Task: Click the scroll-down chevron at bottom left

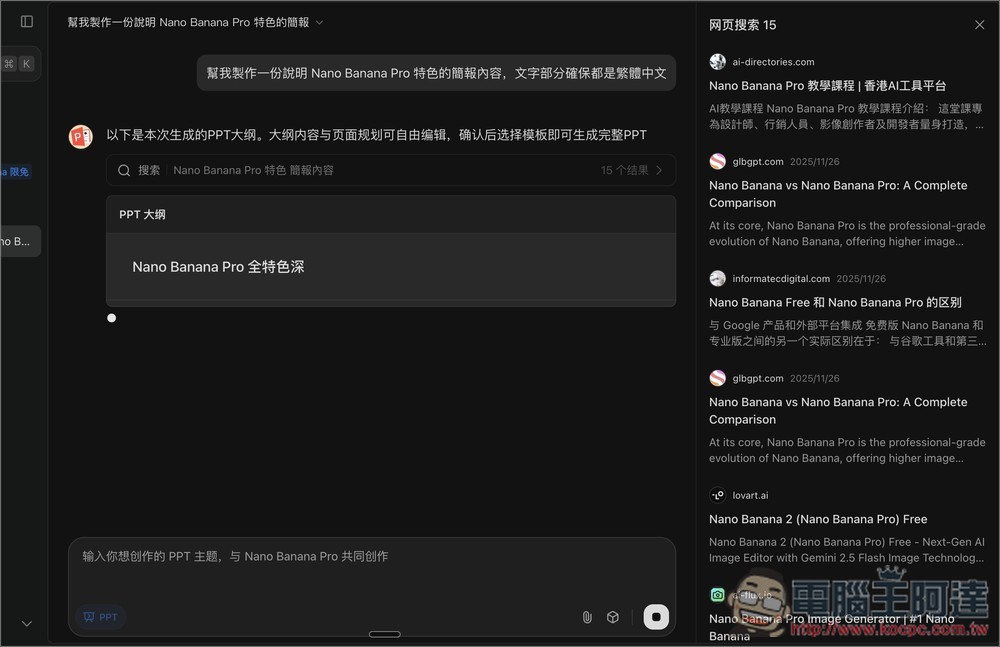Action: (x=26, y=622)
